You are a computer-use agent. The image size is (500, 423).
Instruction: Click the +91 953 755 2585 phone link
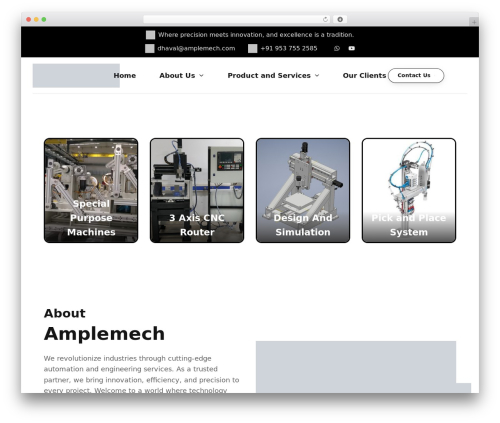[289, 48]
